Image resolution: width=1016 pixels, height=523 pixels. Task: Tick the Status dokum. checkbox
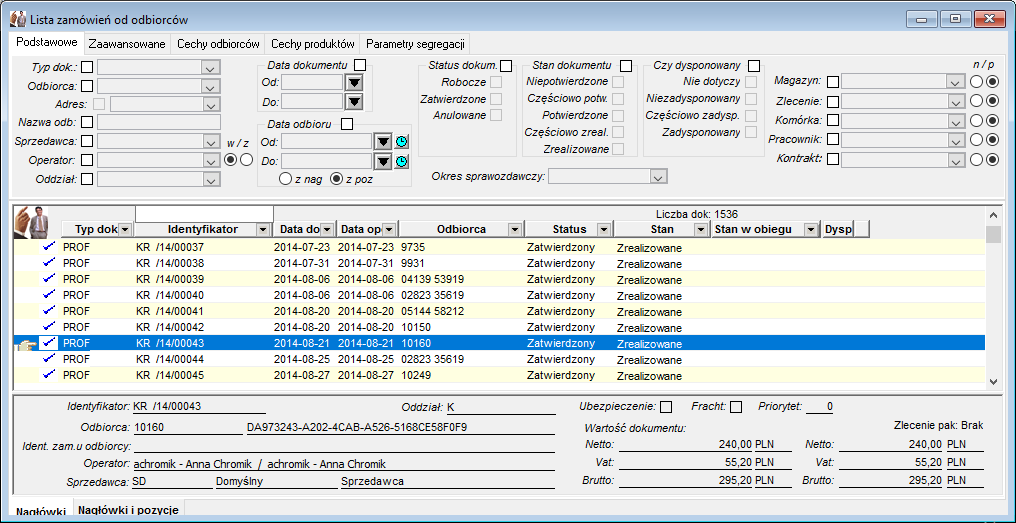pyautogui.click(x=506, y=65)
